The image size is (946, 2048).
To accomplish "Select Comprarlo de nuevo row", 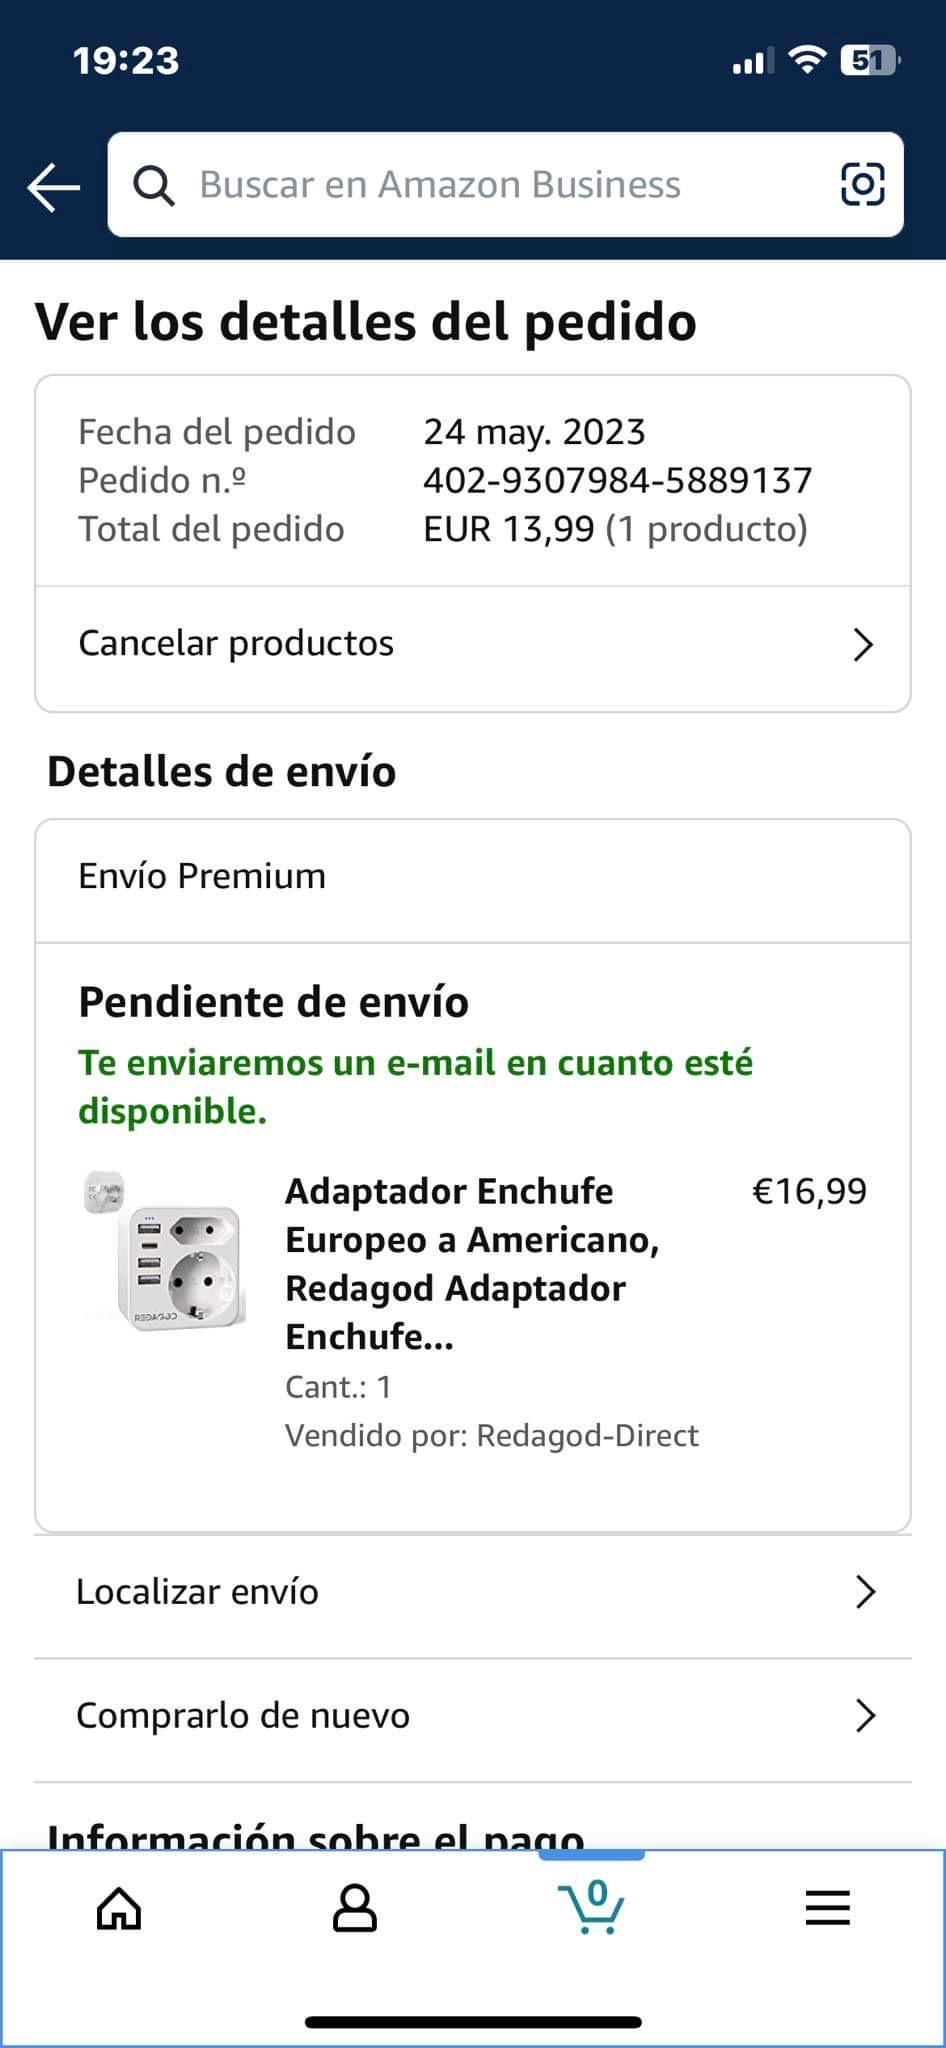I will pos(243,1716).
